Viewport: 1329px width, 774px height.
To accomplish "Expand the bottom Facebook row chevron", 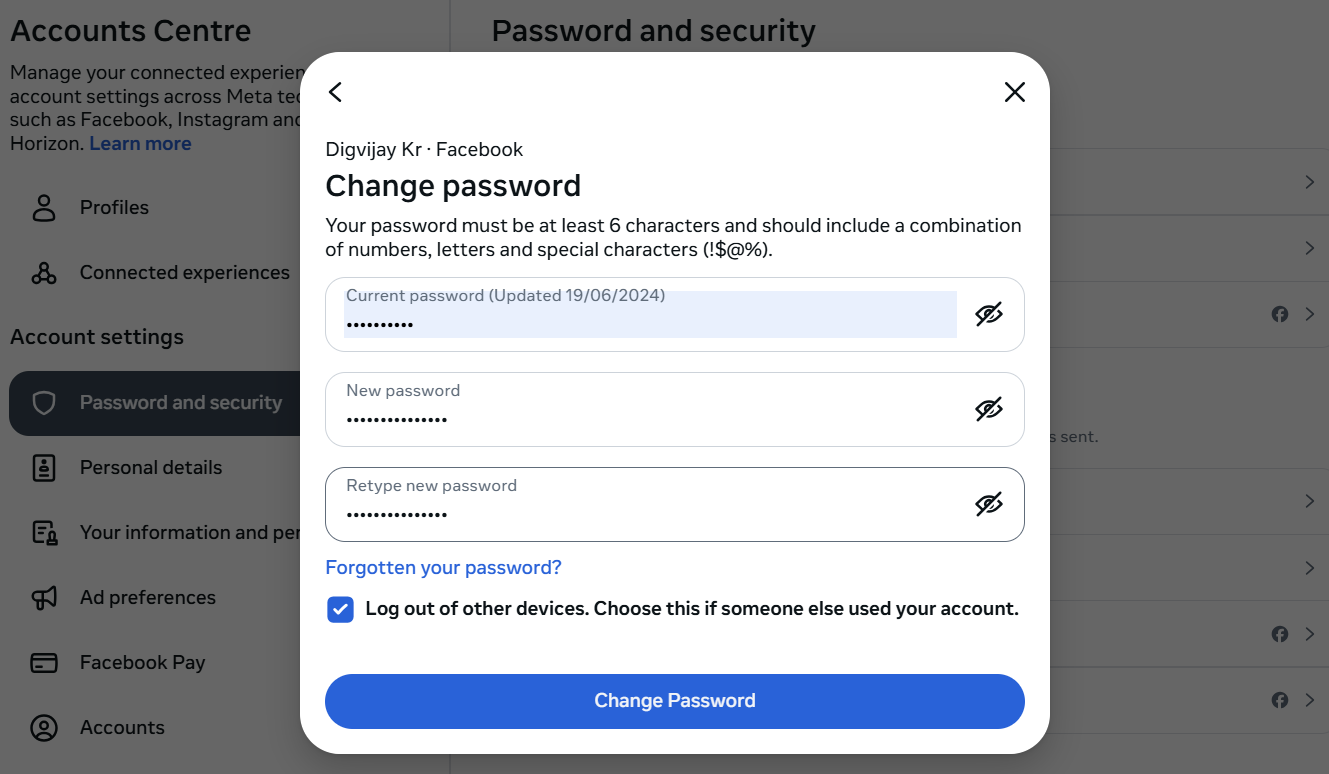I will pos(1310,700).
